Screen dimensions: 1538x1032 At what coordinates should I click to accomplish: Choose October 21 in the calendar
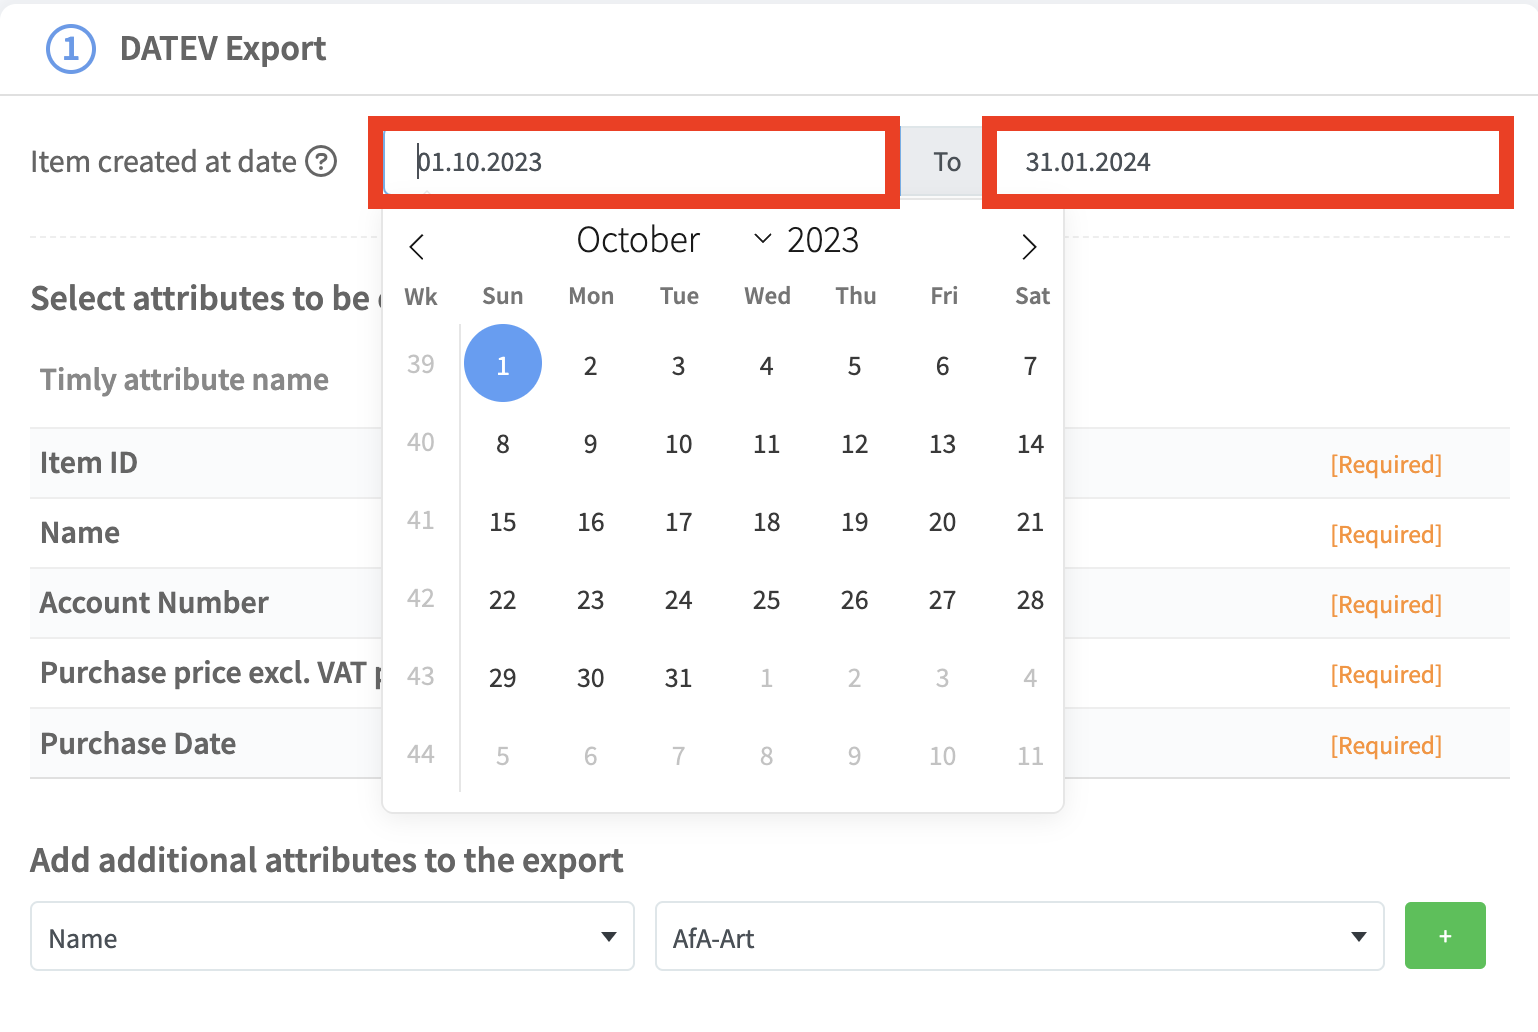[x=1031, y=522]
